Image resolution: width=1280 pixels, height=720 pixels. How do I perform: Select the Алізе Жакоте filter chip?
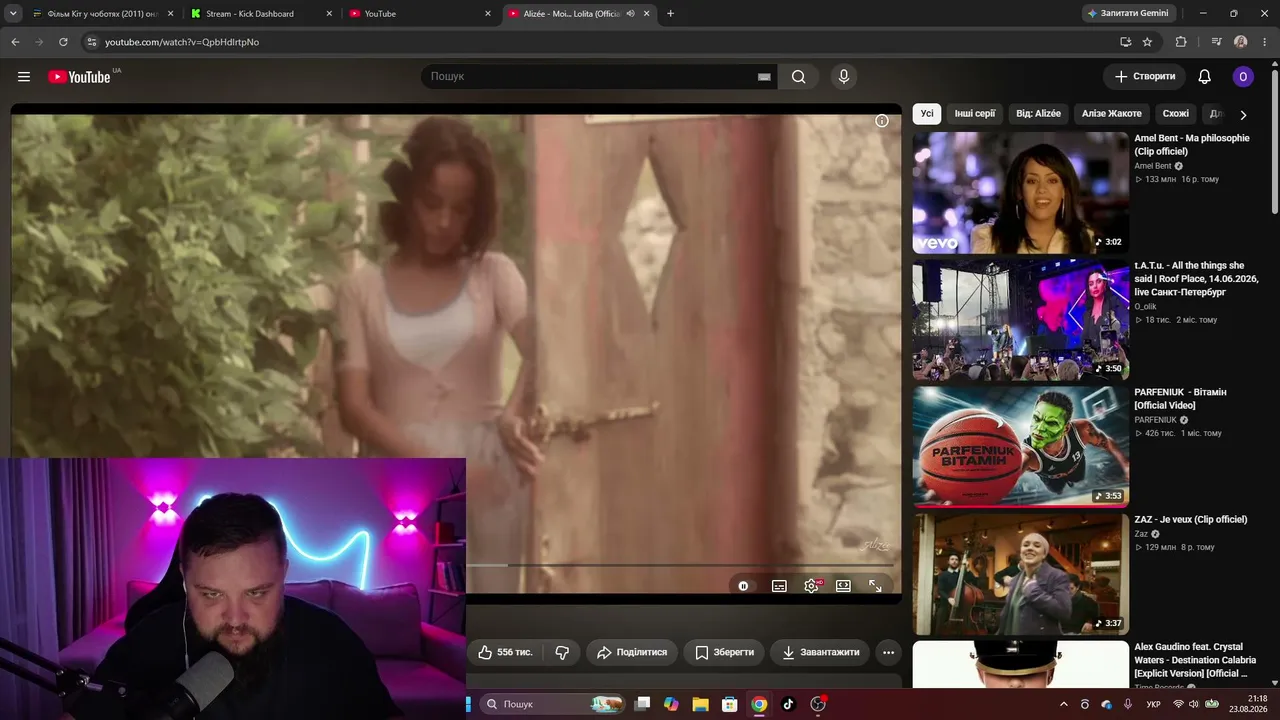coord(1112,114)
